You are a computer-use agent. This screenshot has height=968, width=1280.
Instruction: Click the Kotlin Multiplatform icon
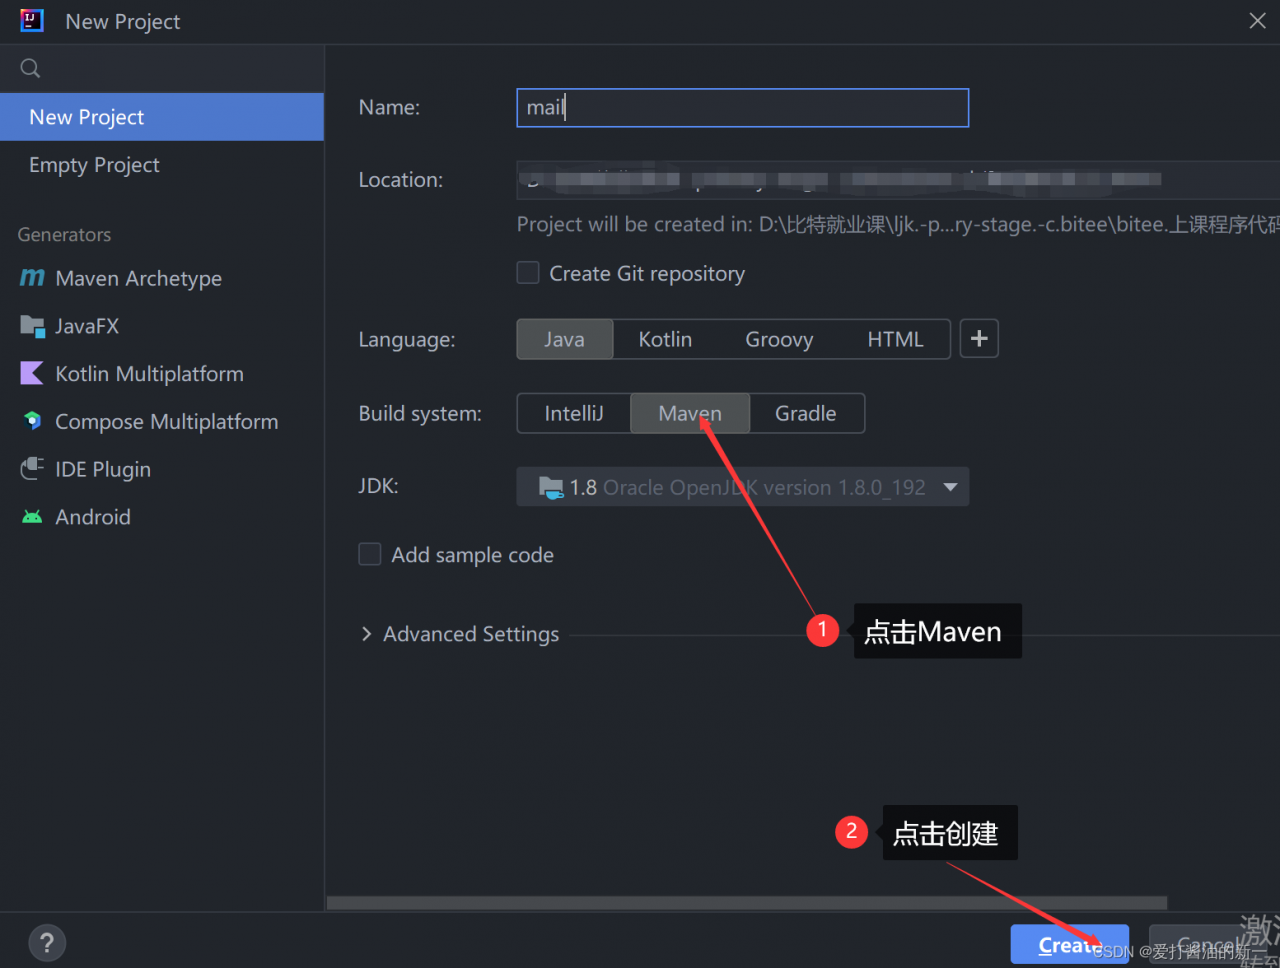[32, 374]
